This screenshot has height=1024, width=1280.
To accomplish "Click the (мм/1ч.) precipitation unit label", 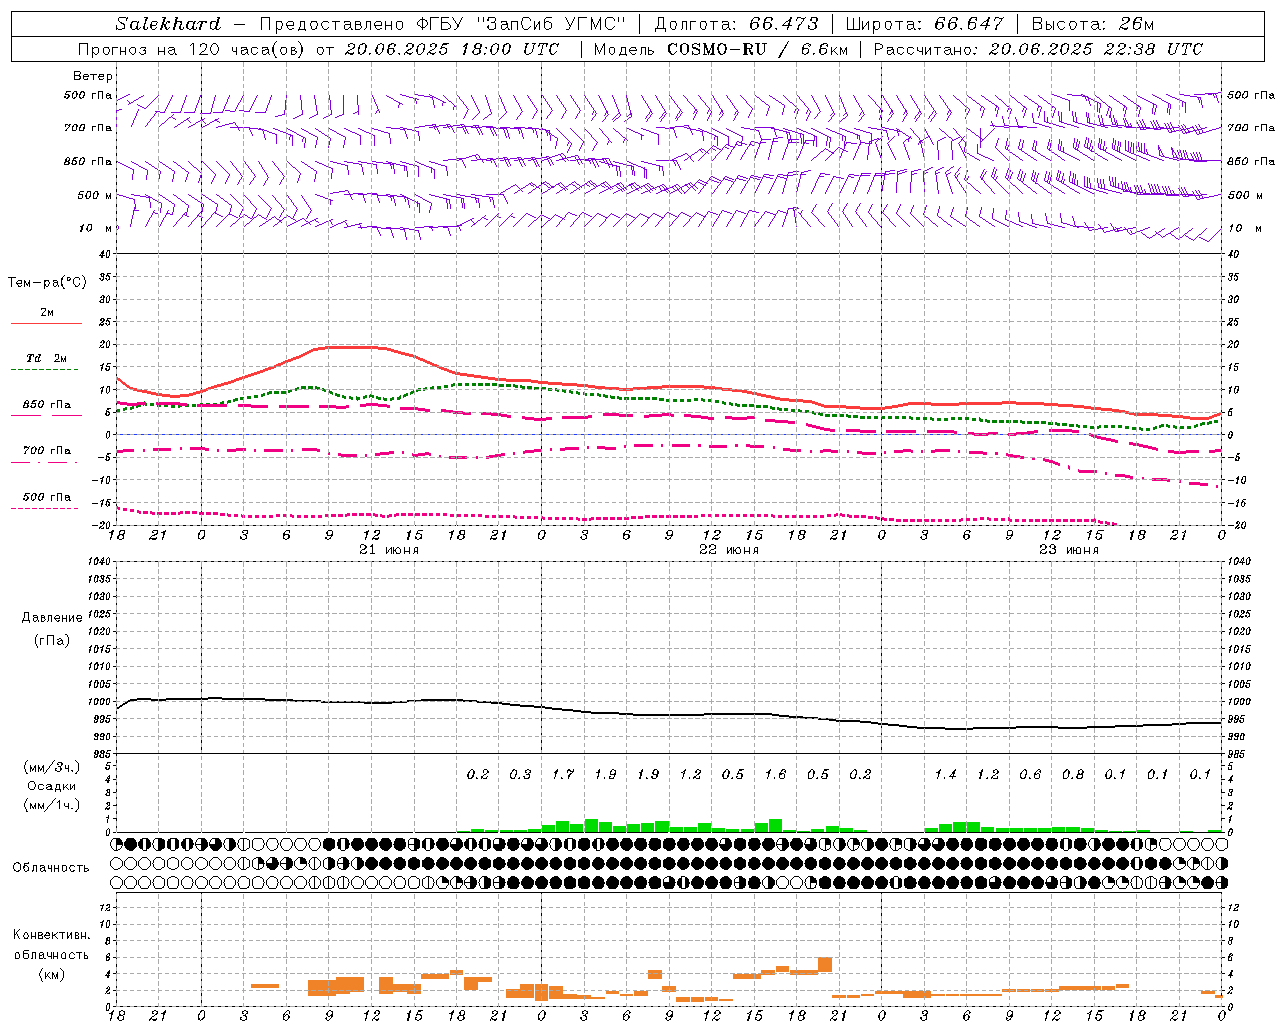I will pyautogui.click(x=52, y=805).
